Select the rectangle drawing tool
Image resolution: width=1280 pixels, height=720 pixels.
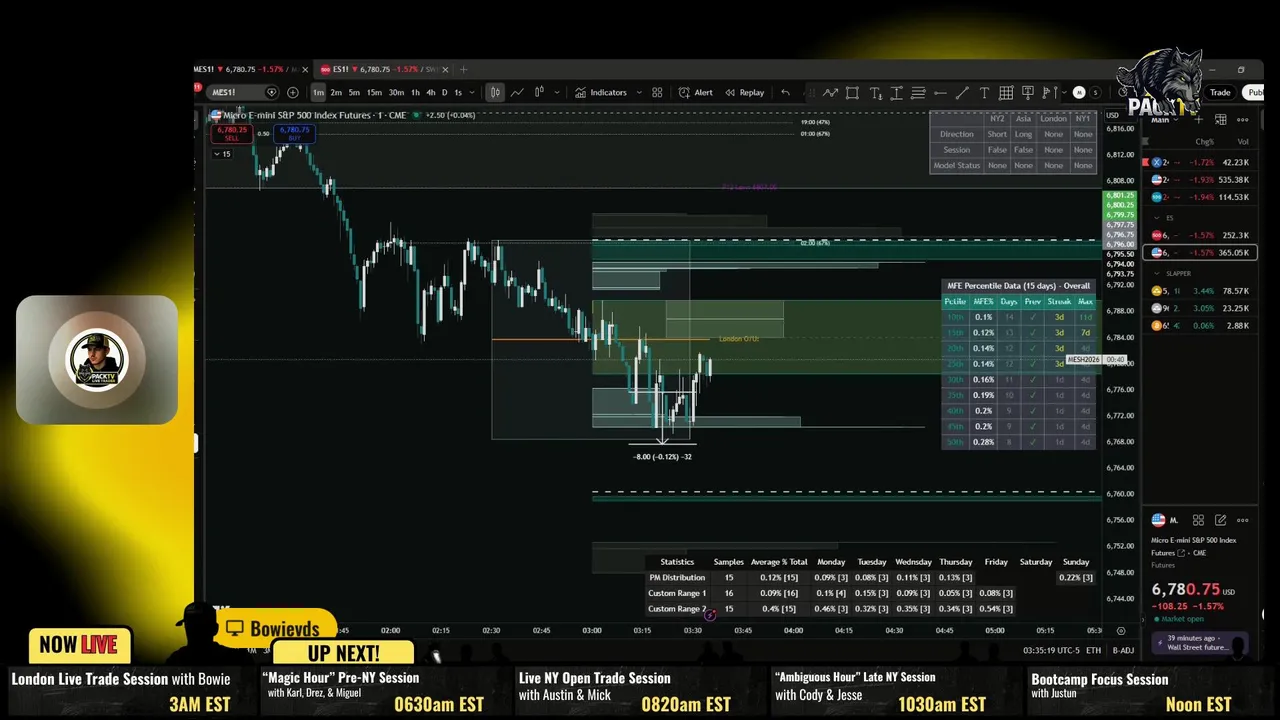point(852,92)
